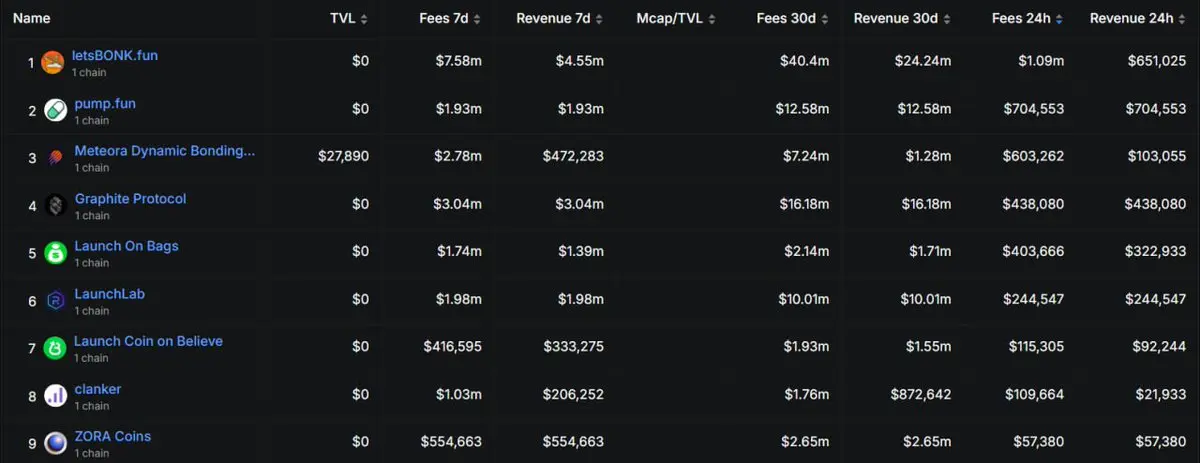Viewport: 1200px width, 463px height.
Task: Sort by Fees 7d column arrows
Action: [476, 19]
